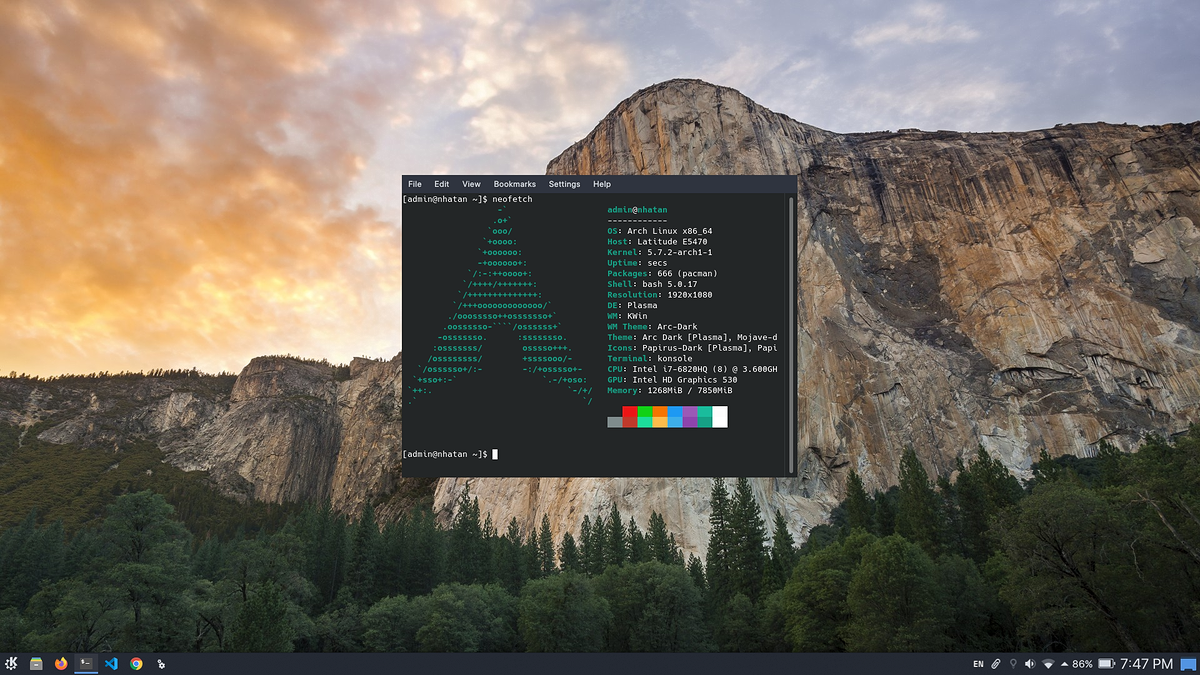Click the WM: KWin line
This screenshot has height=675, width=1200.
tap(627, 317)
